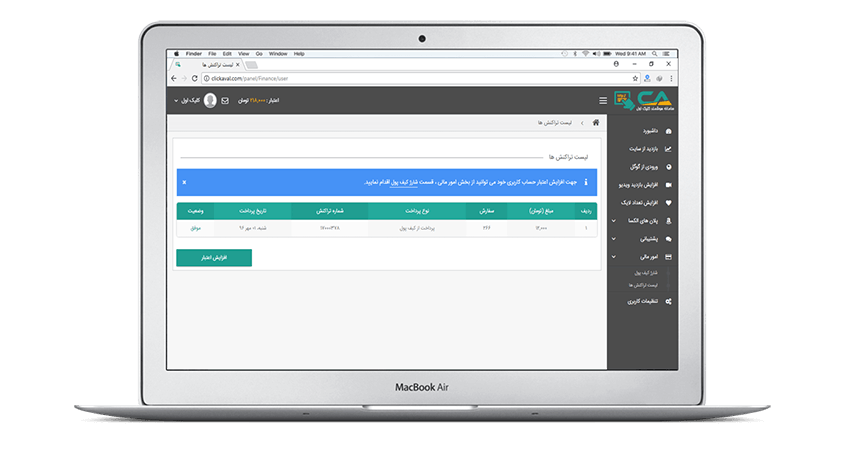Screen dimensions: 845x450
Task: Click the extension icon beside the bookmark star
Action: 647,79
